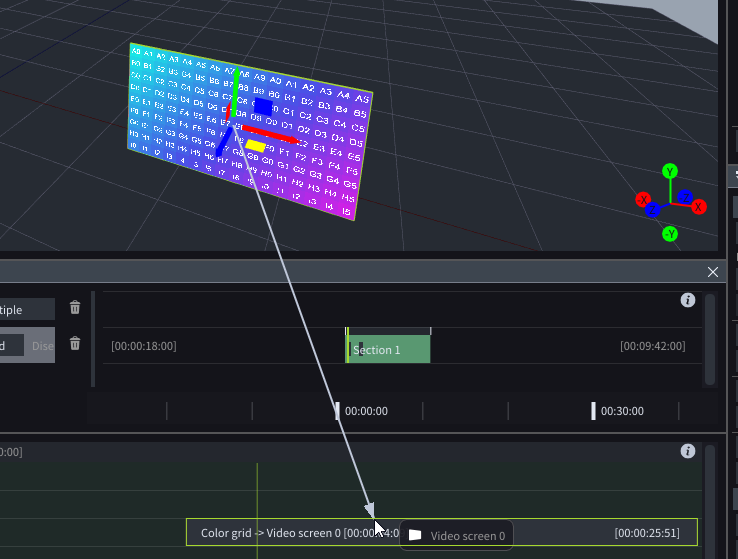This screenshot has width=738, height=559.
Task: Click the lower trash icon in list
Action: coord(75,344)
